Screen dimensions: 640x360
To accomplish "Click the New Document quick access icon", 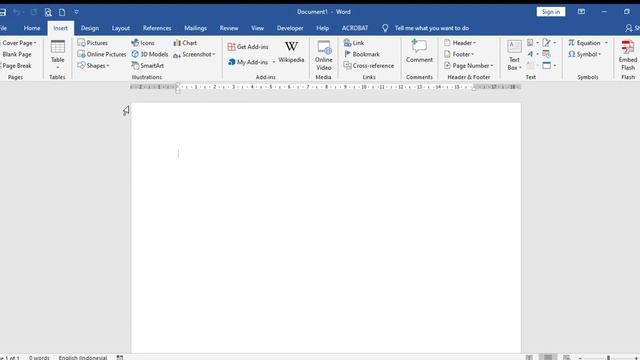I will pos(62,12).
